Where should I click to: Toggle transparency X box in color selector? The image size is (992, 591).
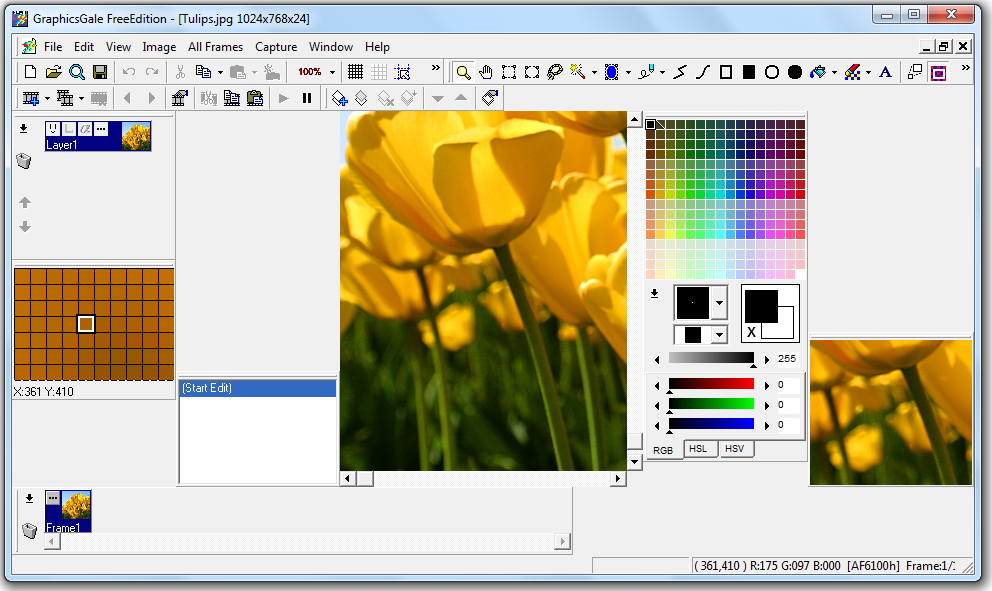point(752,332)
